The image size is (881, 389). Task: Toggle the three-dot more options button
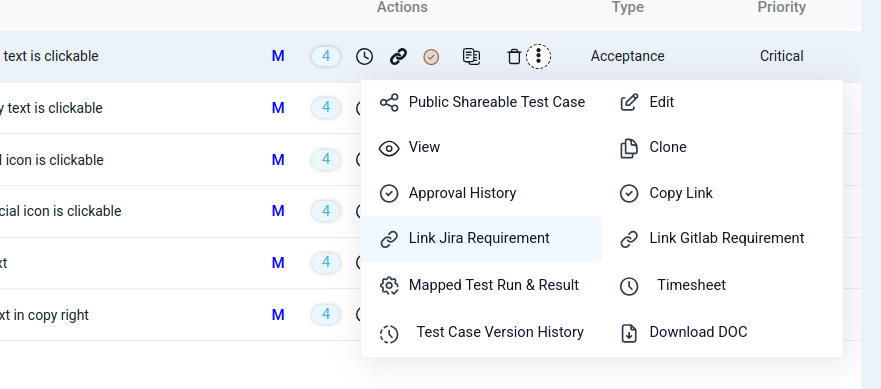[x=538, y=56]
